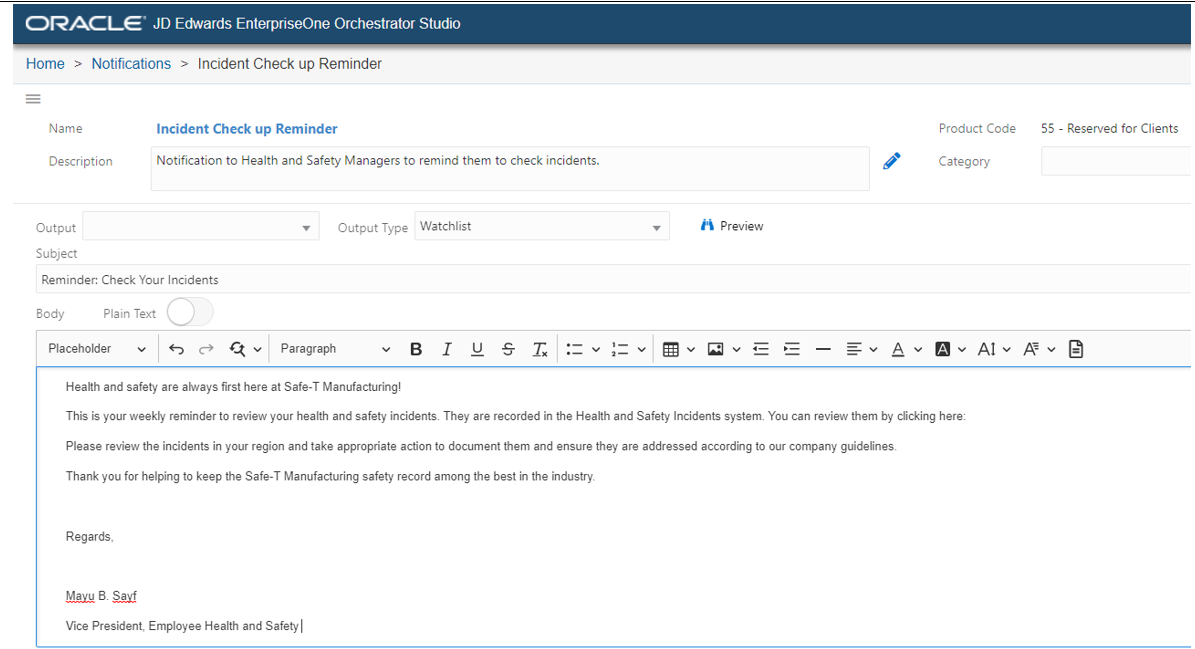Image resolution: width=1195 pixels, height=649 pixels.
Task: Click the font size icon
Action: point(987,349)
